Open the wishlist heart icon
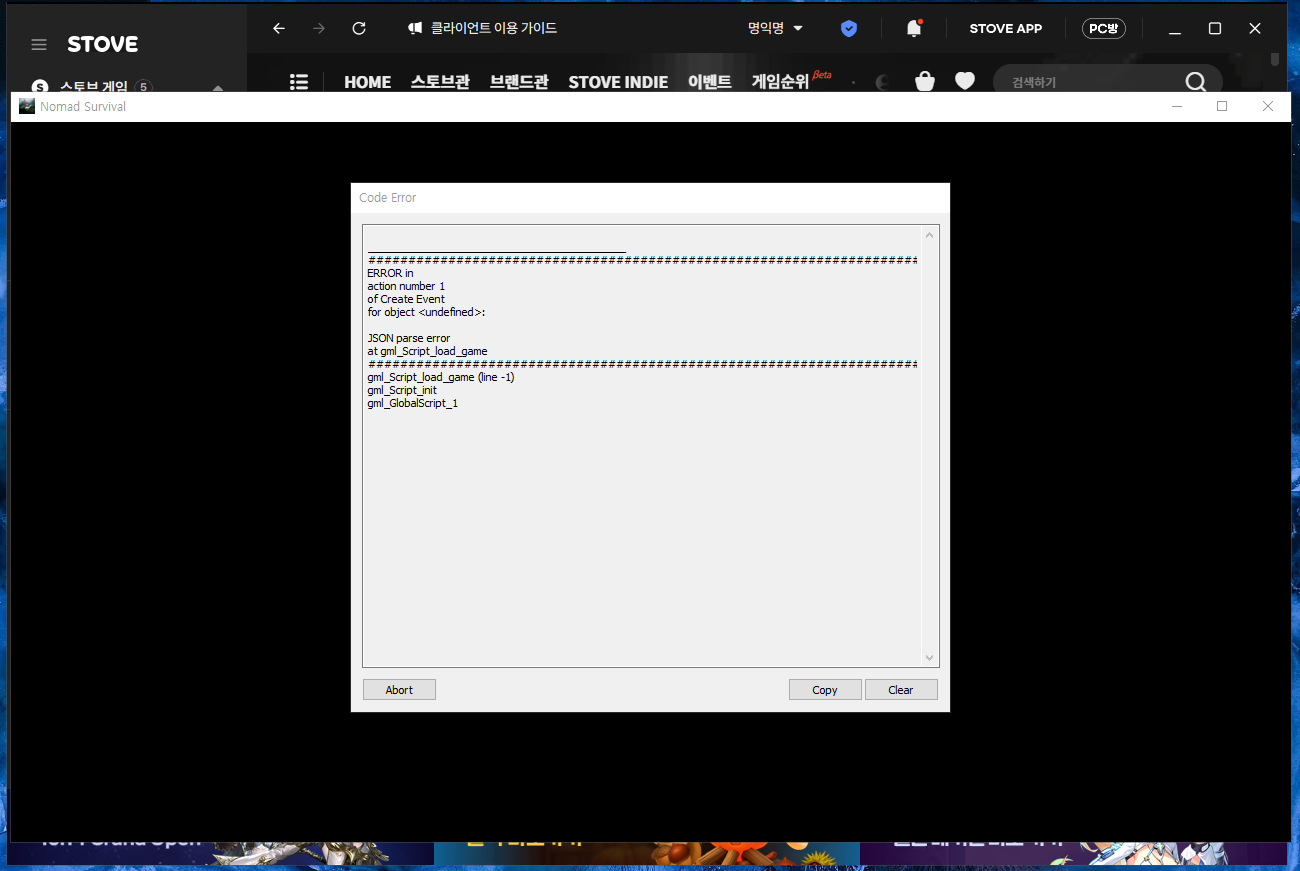Screen dimensions: 1300x871 click(964, 81)
